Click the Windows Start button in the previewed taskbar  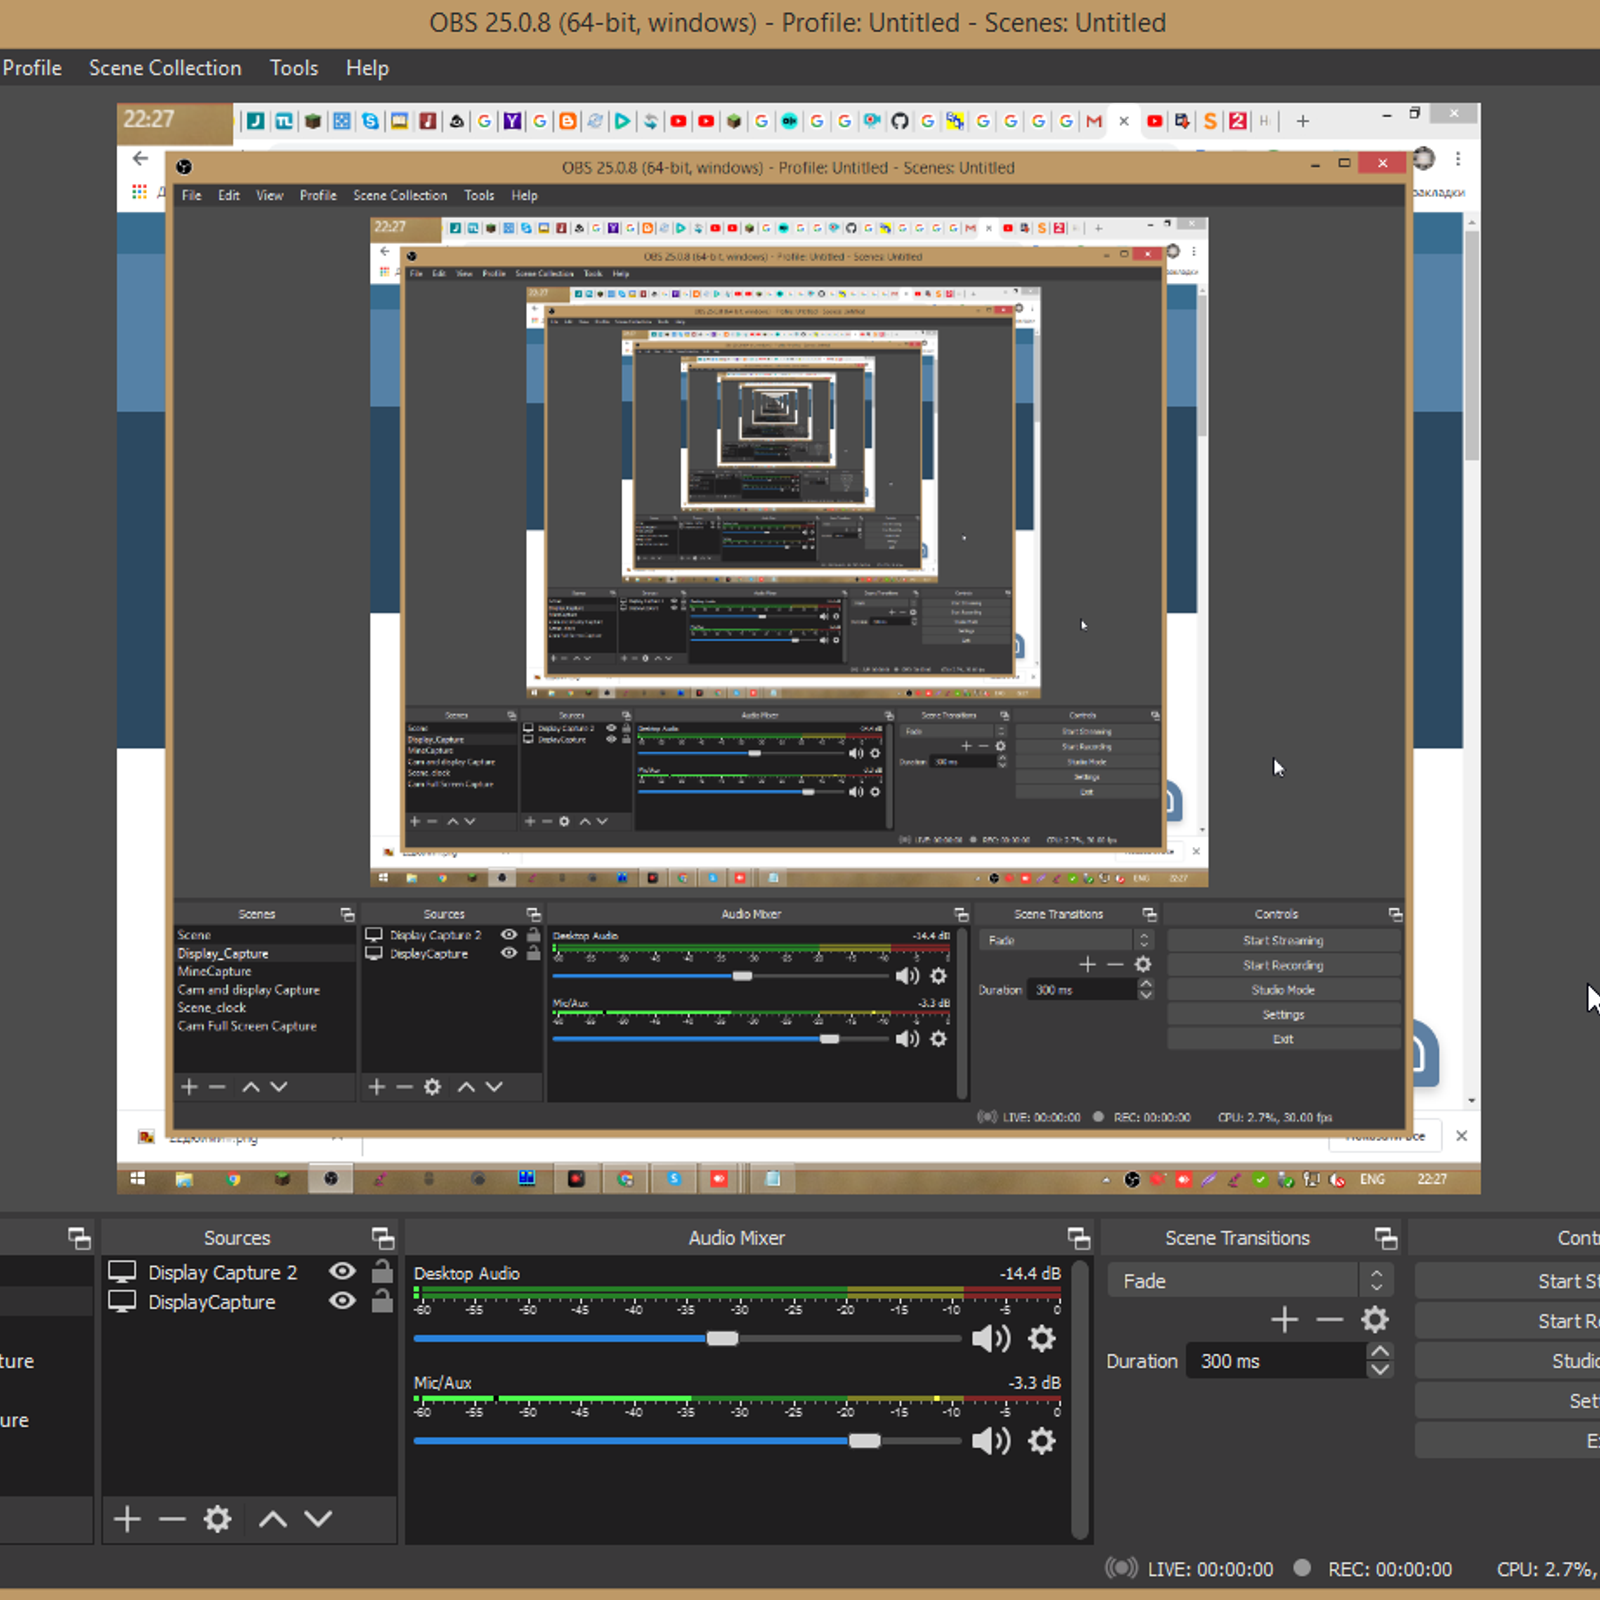(x=138, y=1179)
